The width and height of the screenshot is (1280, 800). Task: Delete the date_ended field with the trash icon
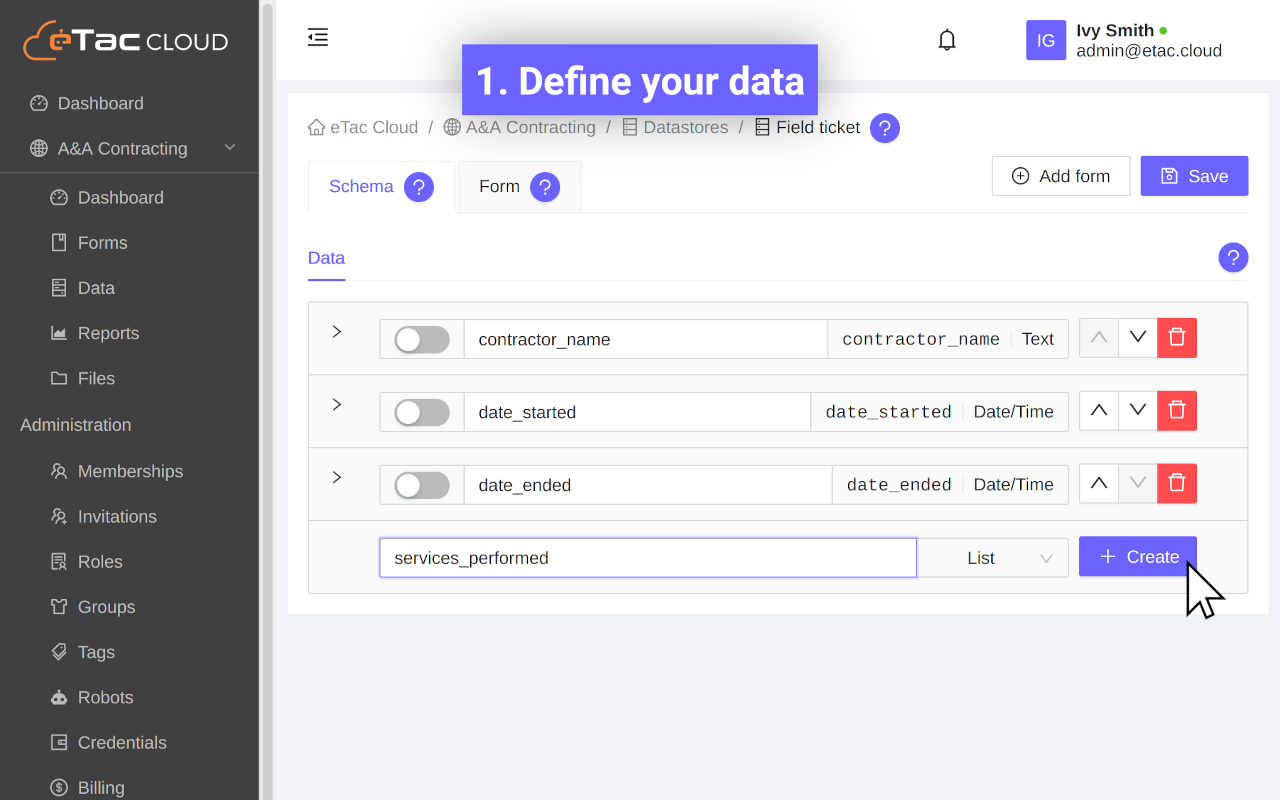tap(1177, 484)
